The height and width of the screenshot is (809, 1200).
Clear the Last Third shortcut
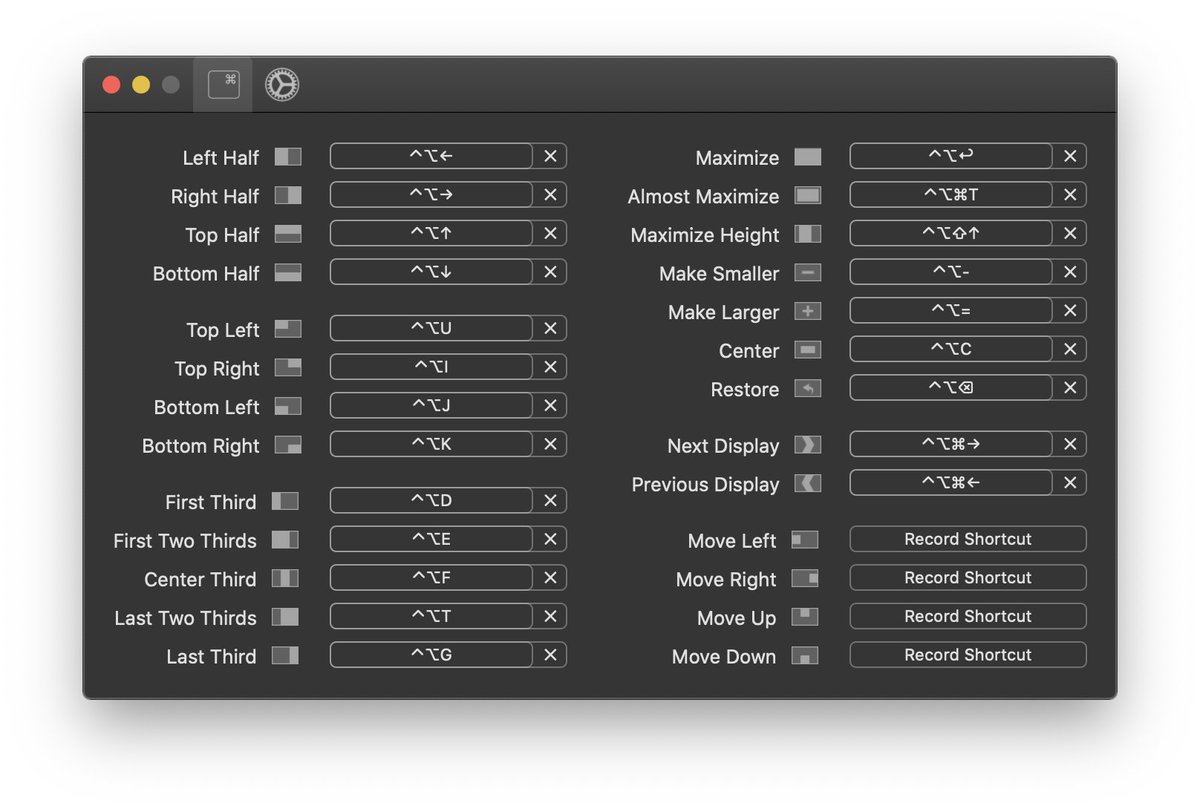(550, 655)
